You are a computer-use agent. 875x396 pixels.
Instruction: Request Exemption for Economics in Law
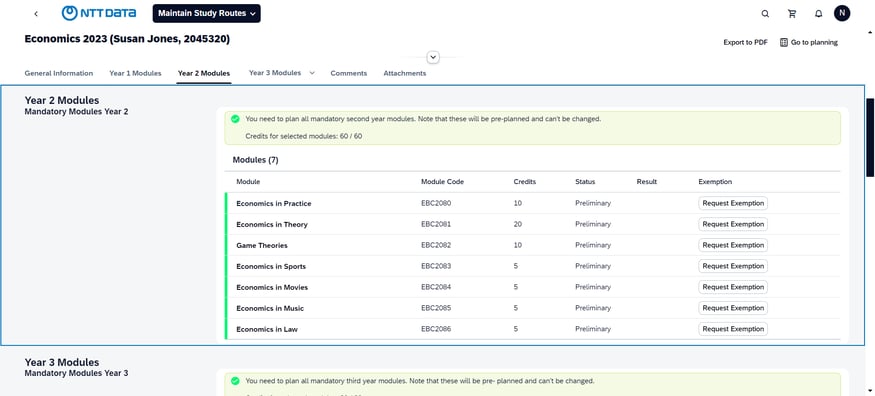pyautogui.click(x=733, y=329)
